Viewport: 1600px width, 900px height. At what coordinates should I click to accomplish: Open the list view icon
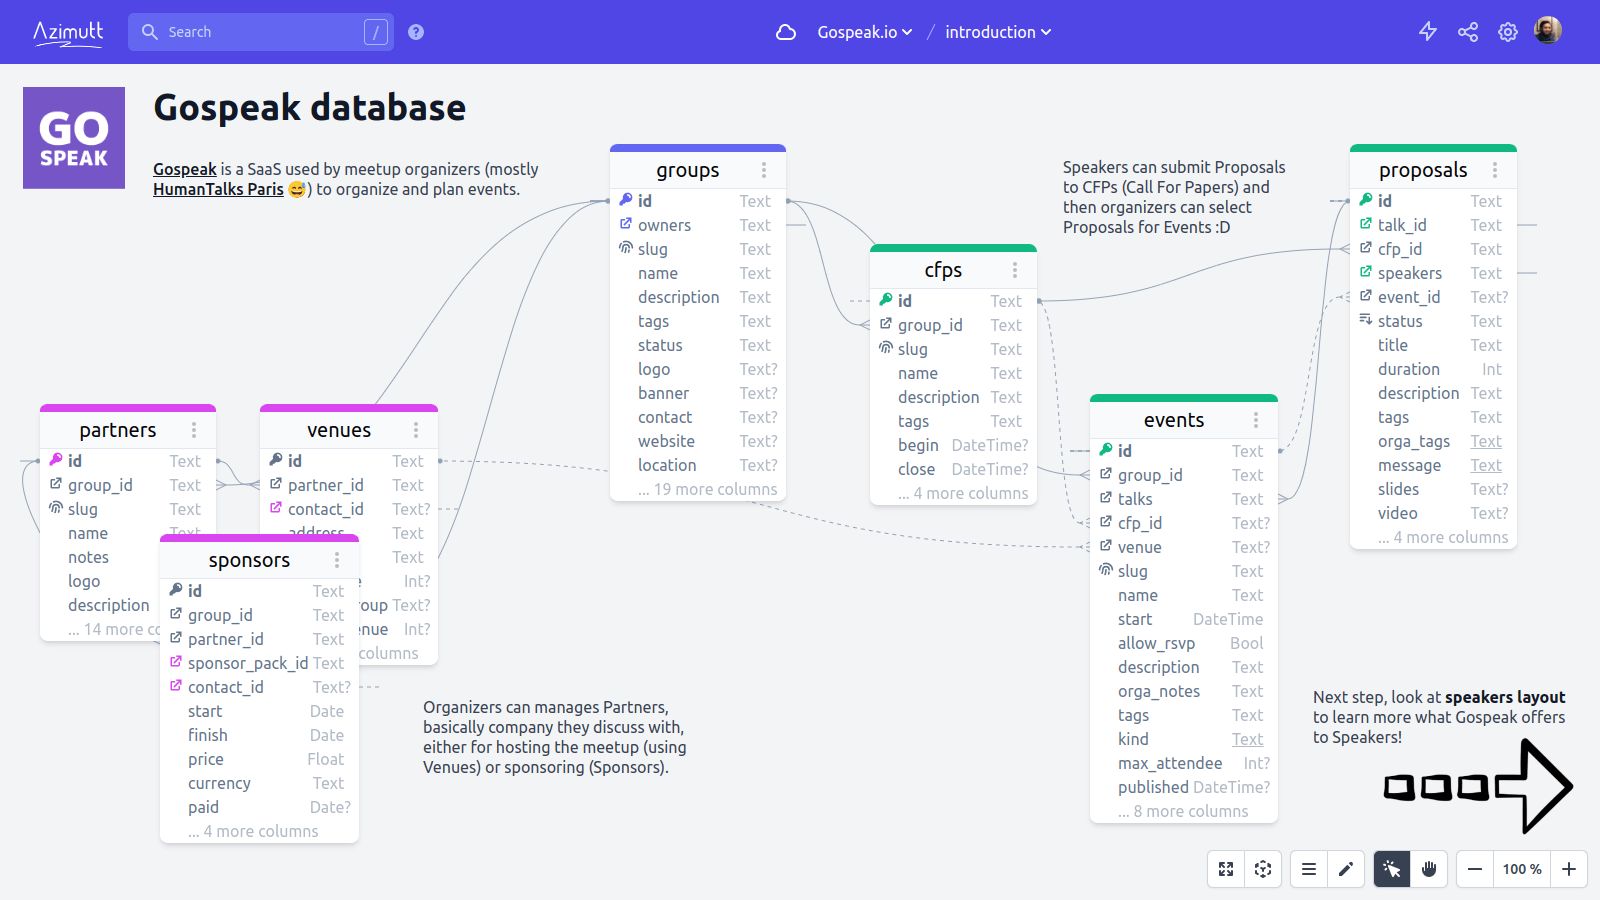pos(1308,869)
